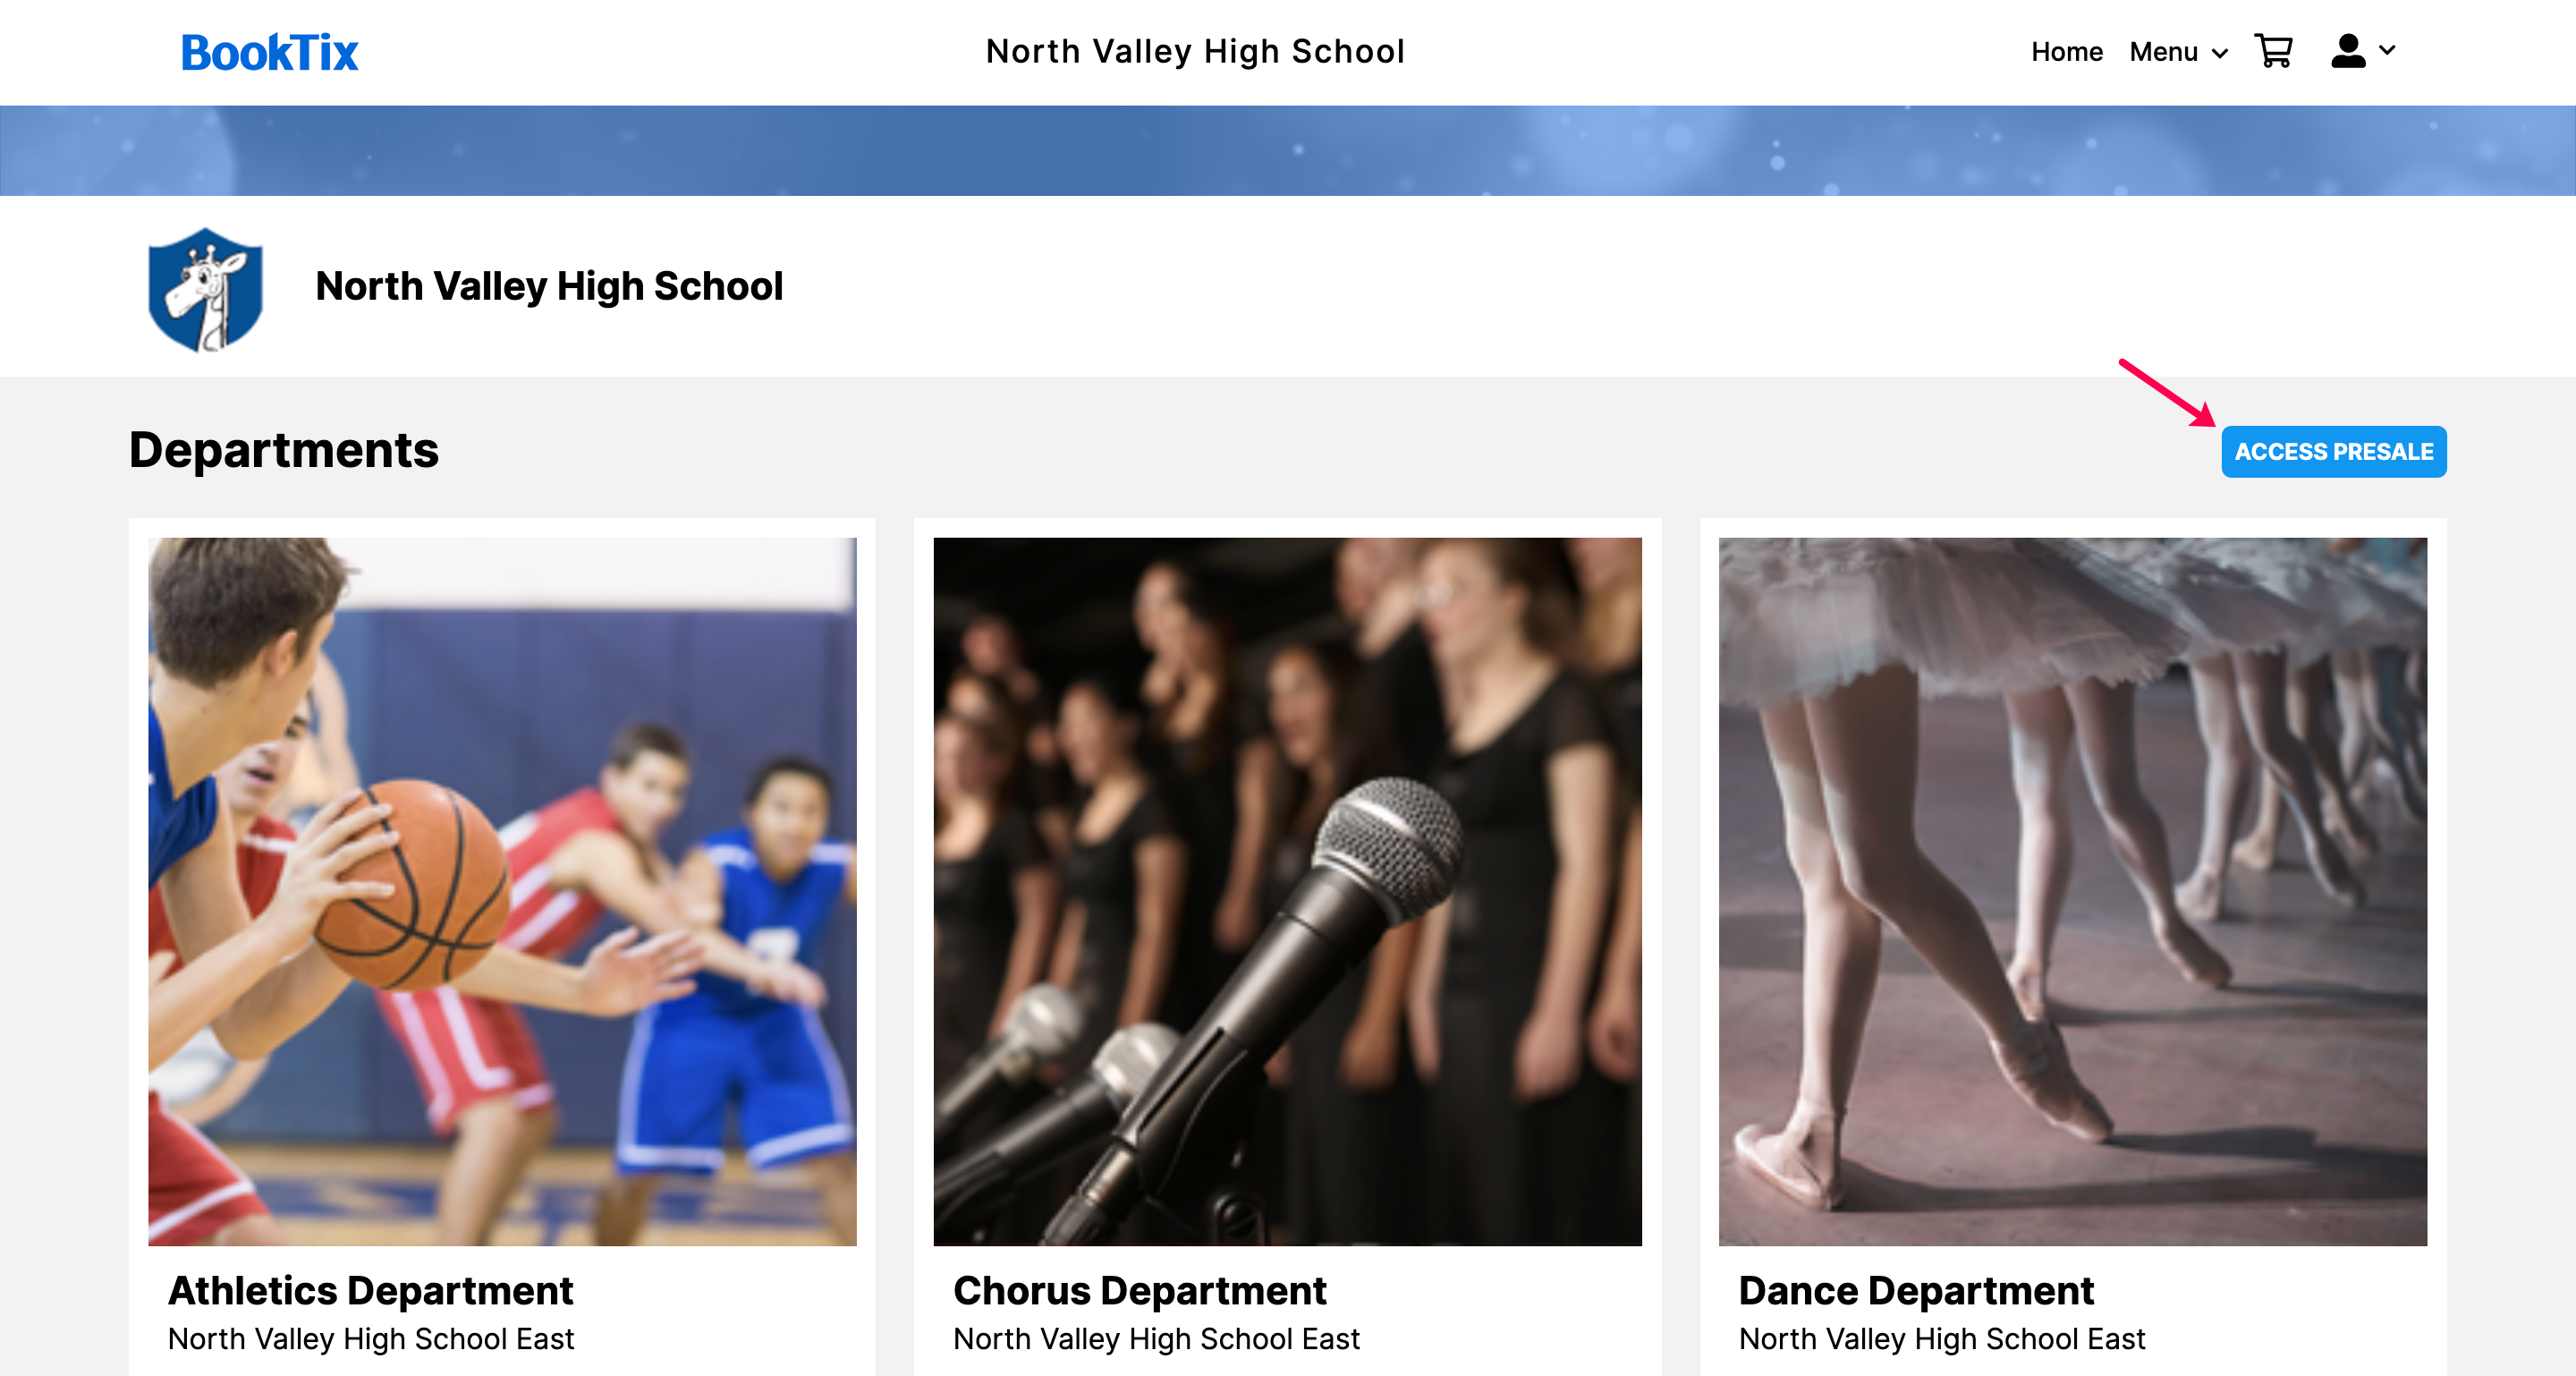Select the ballet dancers thumbnail
Viewport: 2576px width, 1376px height.
tap(2072, 892)
